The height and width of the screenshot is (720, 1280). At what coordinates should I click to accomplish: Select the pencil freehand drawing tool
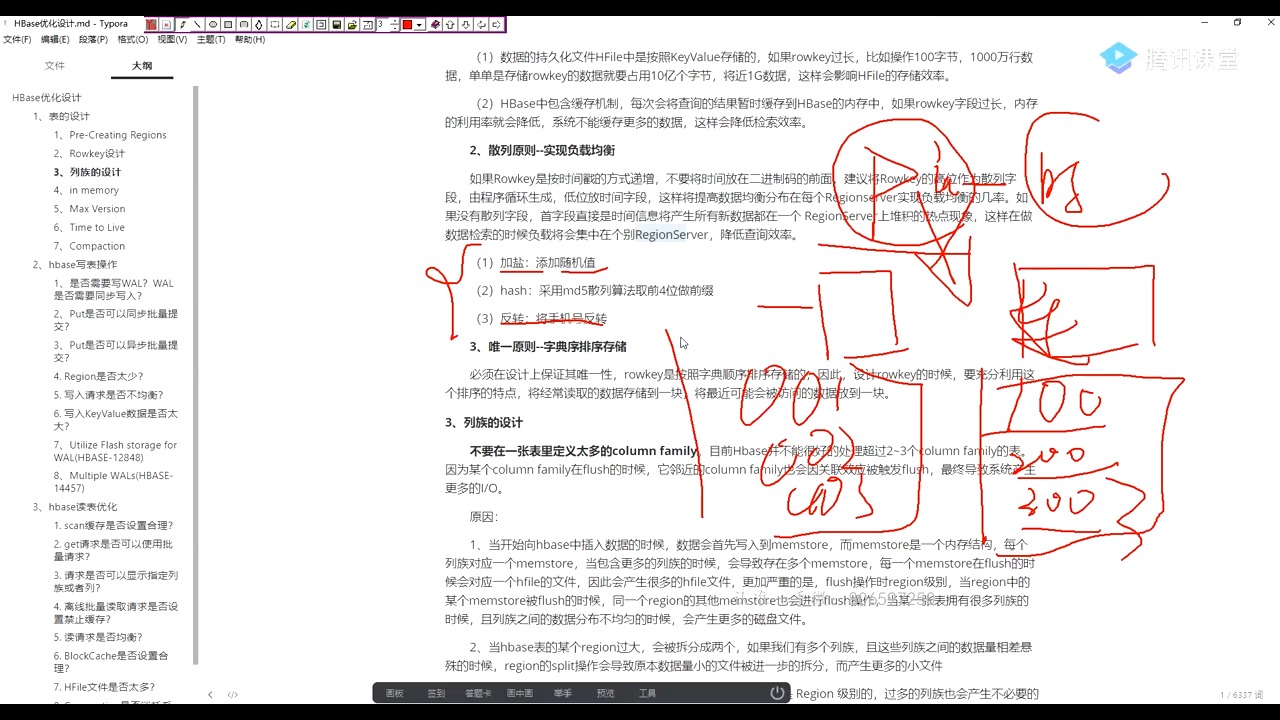pos(183,24)
